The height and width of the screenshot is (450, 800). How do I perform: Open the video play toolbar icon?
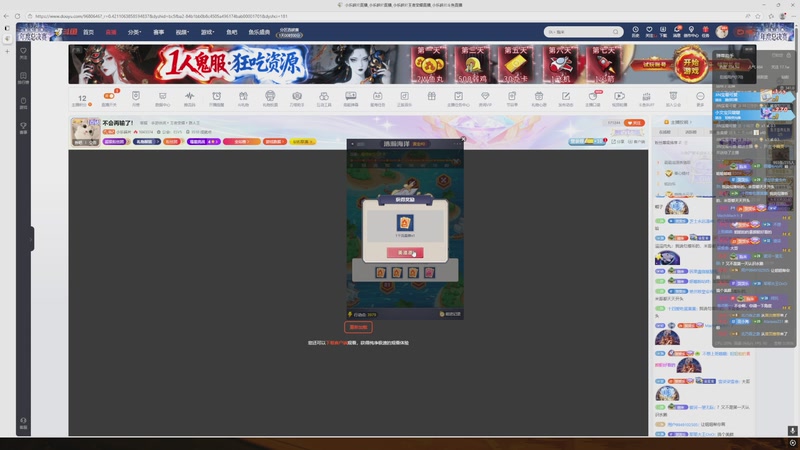click(x=619, y=98)
